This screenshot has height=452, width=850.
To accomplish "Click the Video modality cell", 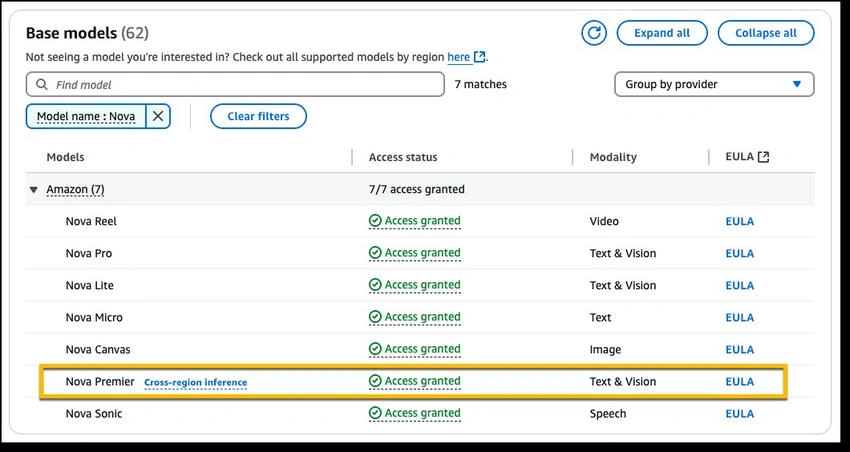I will coord(604,221).
